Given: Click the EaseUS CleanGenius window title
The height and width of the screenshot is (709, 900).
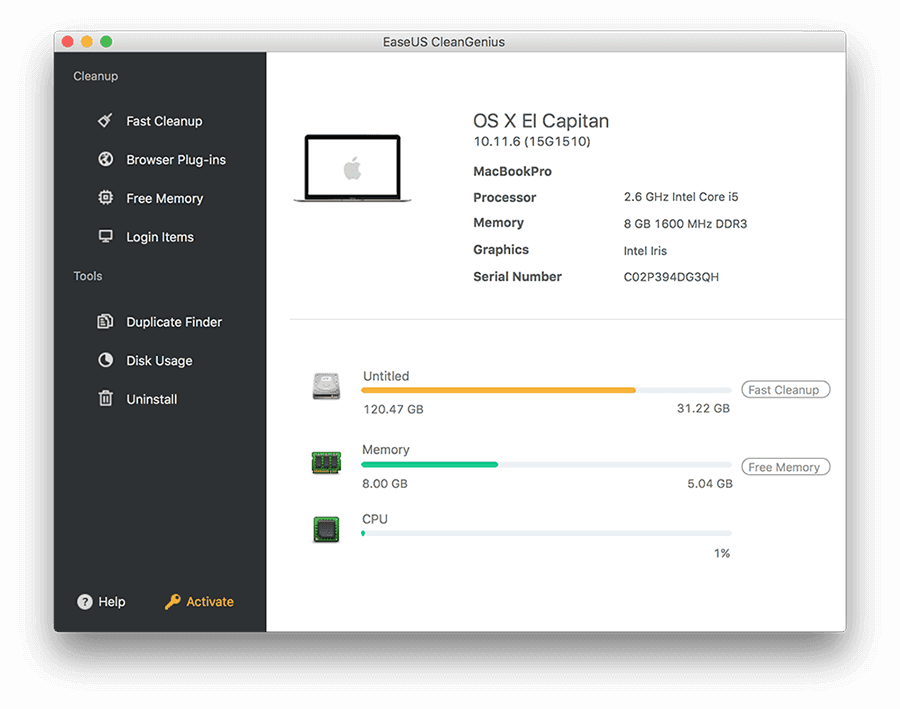Looking at the screenshot, I should point(444,42).
